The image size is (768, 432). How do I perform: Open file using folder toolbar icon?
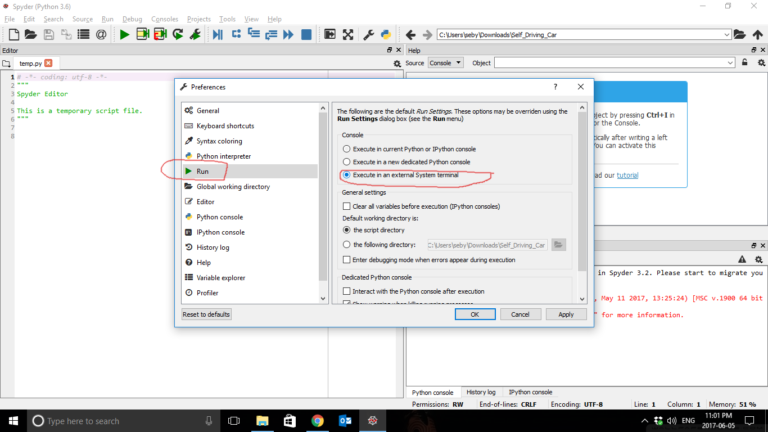[x=31, y=34]
